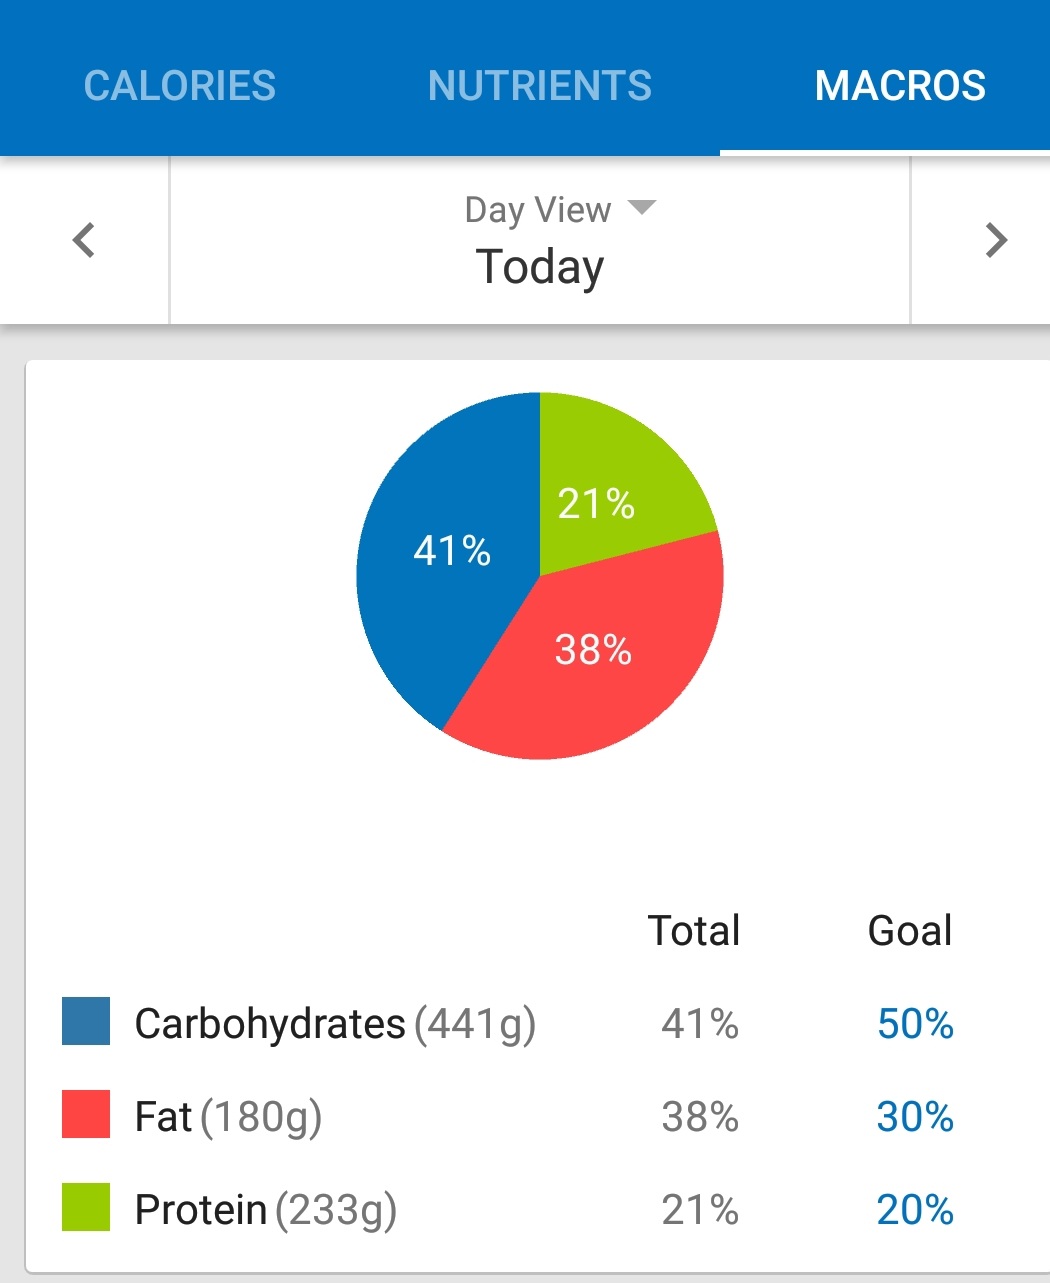This screenshot has width=1050, height=1283.
Task: Edit the 20% Protein goal
Action: (x=915, y=1210)
